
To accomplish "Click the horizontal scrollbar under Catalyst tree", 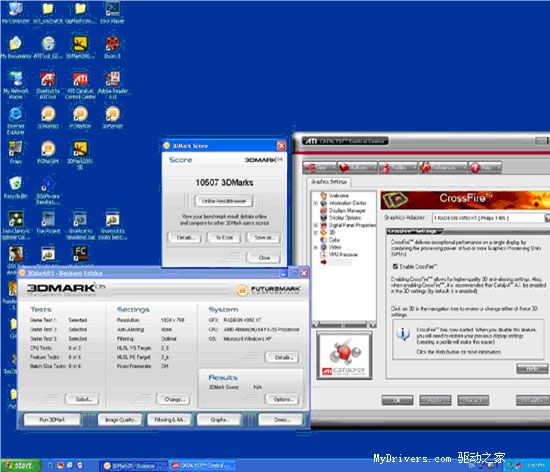I will [x=344, y=325].
